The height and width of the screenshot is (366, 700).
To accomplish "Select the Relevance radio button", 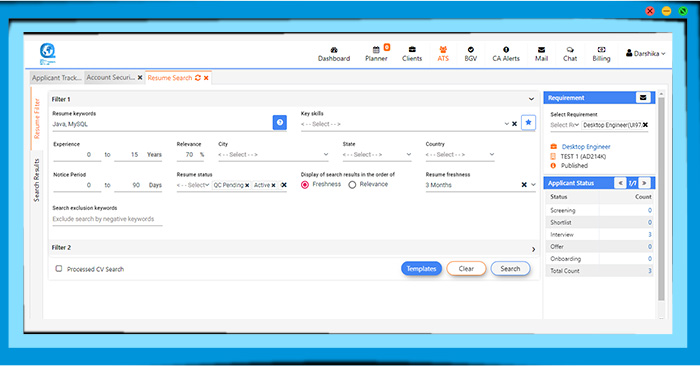I will [352, 185].
